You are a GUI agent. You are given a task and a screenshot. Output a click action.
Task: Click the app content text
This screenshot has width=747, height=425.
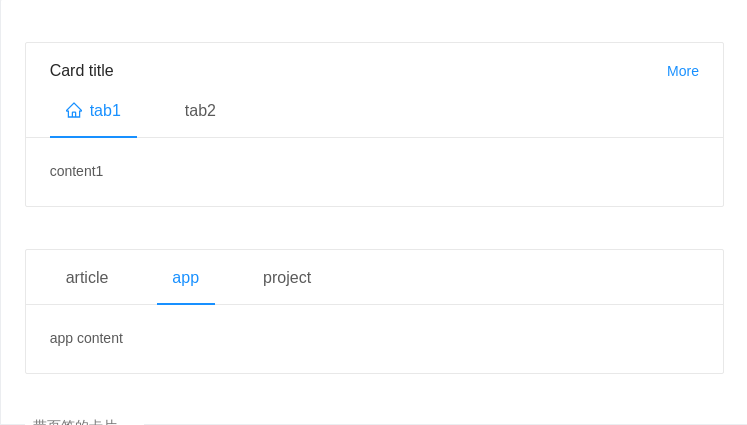pyautogui.click(x=86, y=338)
